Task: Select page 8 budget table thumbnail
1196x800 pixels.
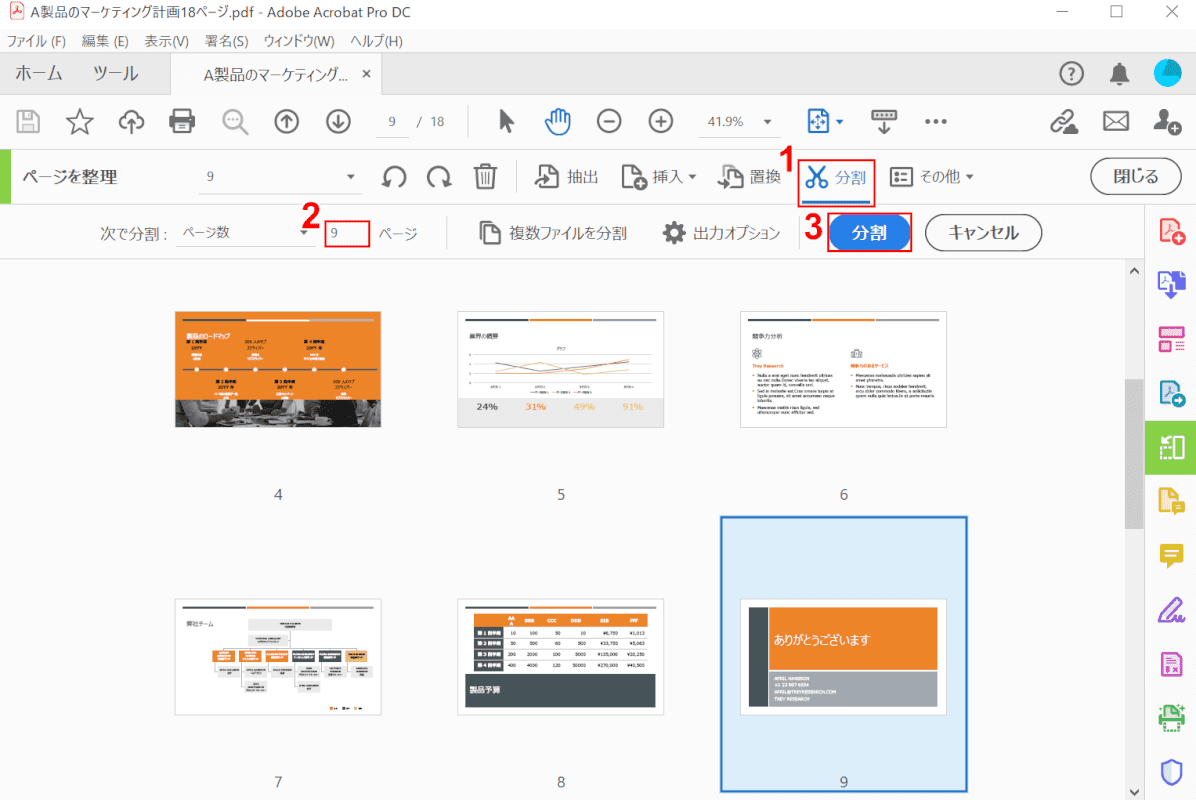Action: click(x=561, y=657)
